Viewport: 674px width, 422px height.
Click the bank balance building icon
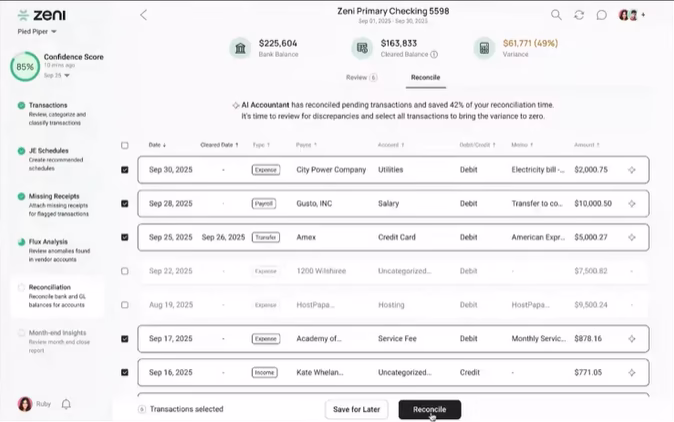(x=240, y=48)
